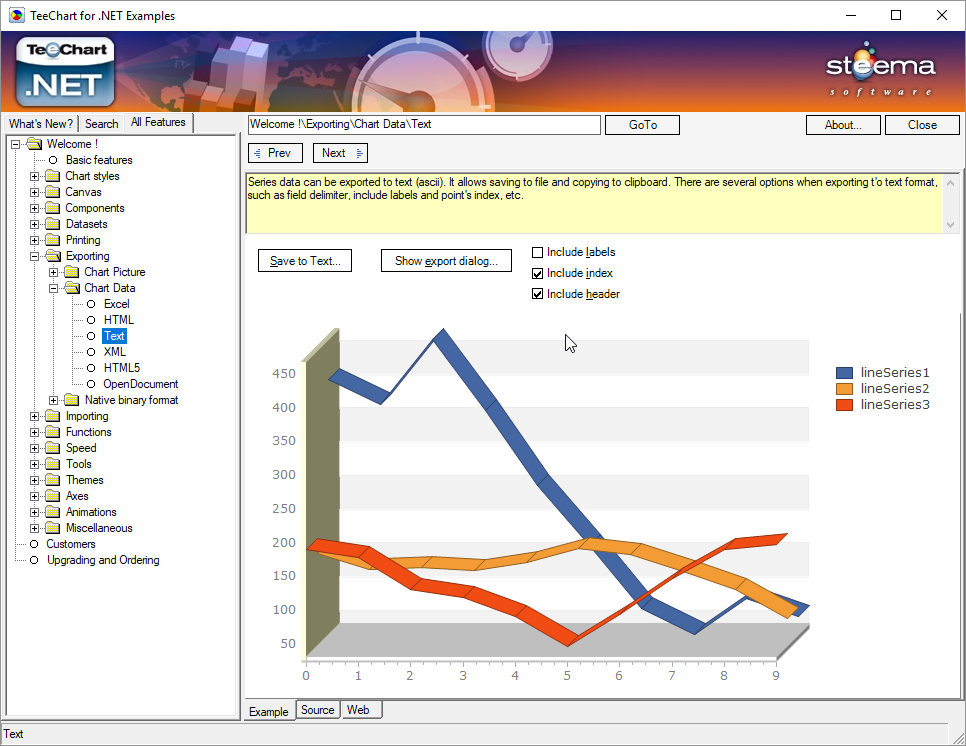966x746 pixels.
Task: Expand the Miscellaneous tree node
Action: (x=34, y=529)
